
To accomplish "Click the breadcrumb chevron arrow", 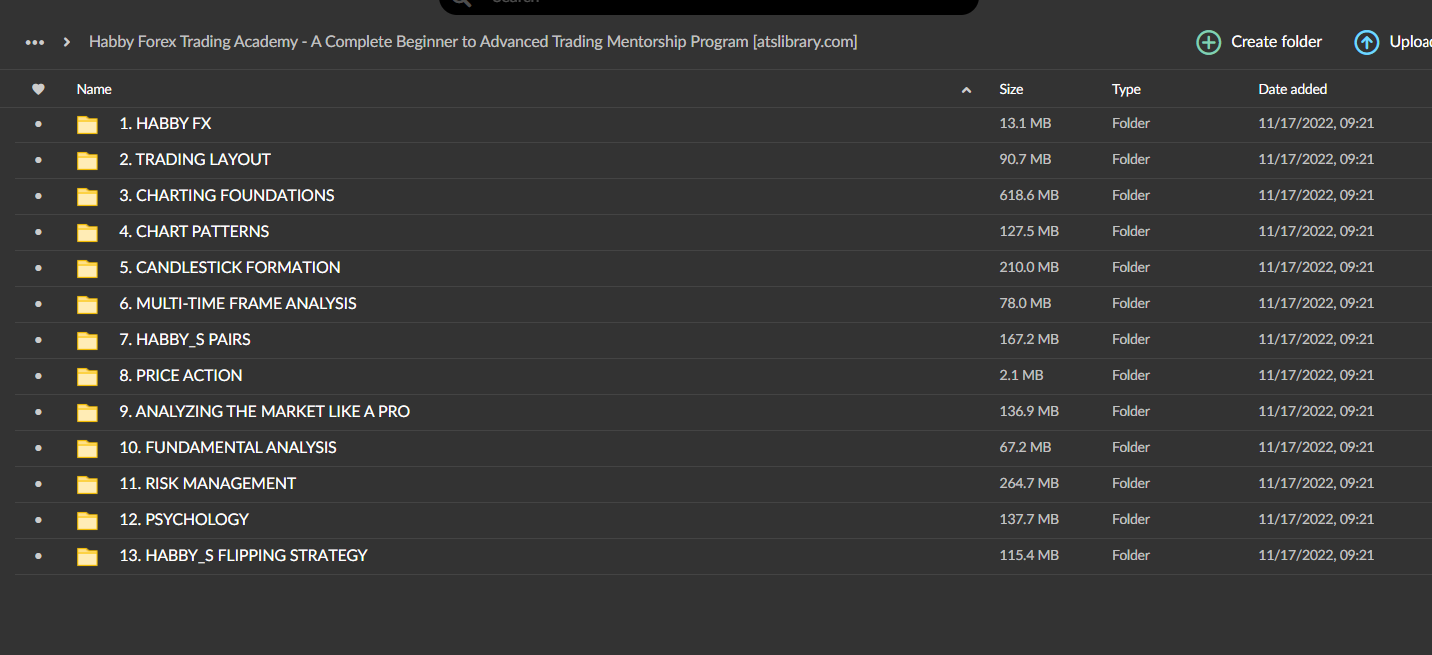I will (x=65, y=43).
